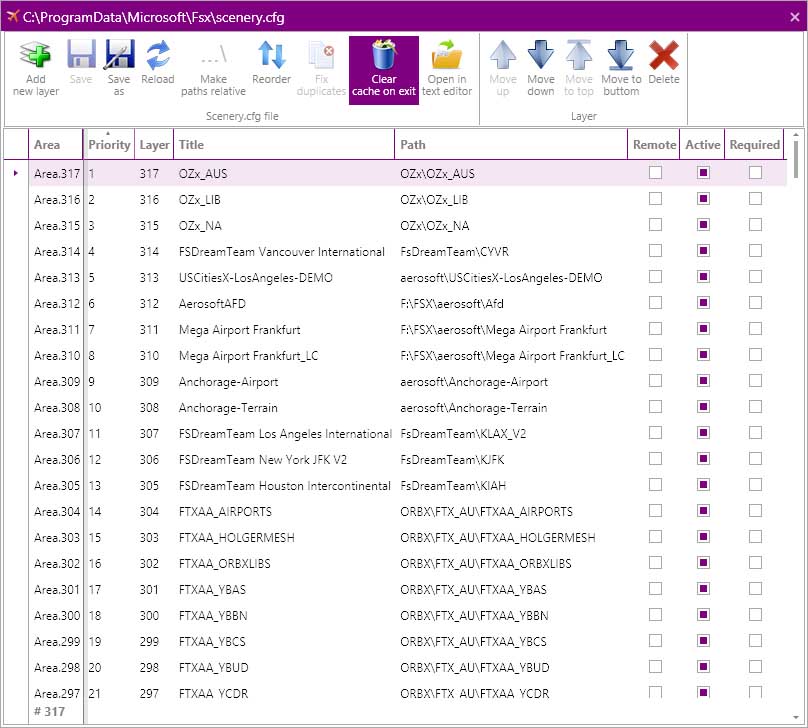
Task: Click path 'FsDreamTeam\KIAH'
Action: 453,486
